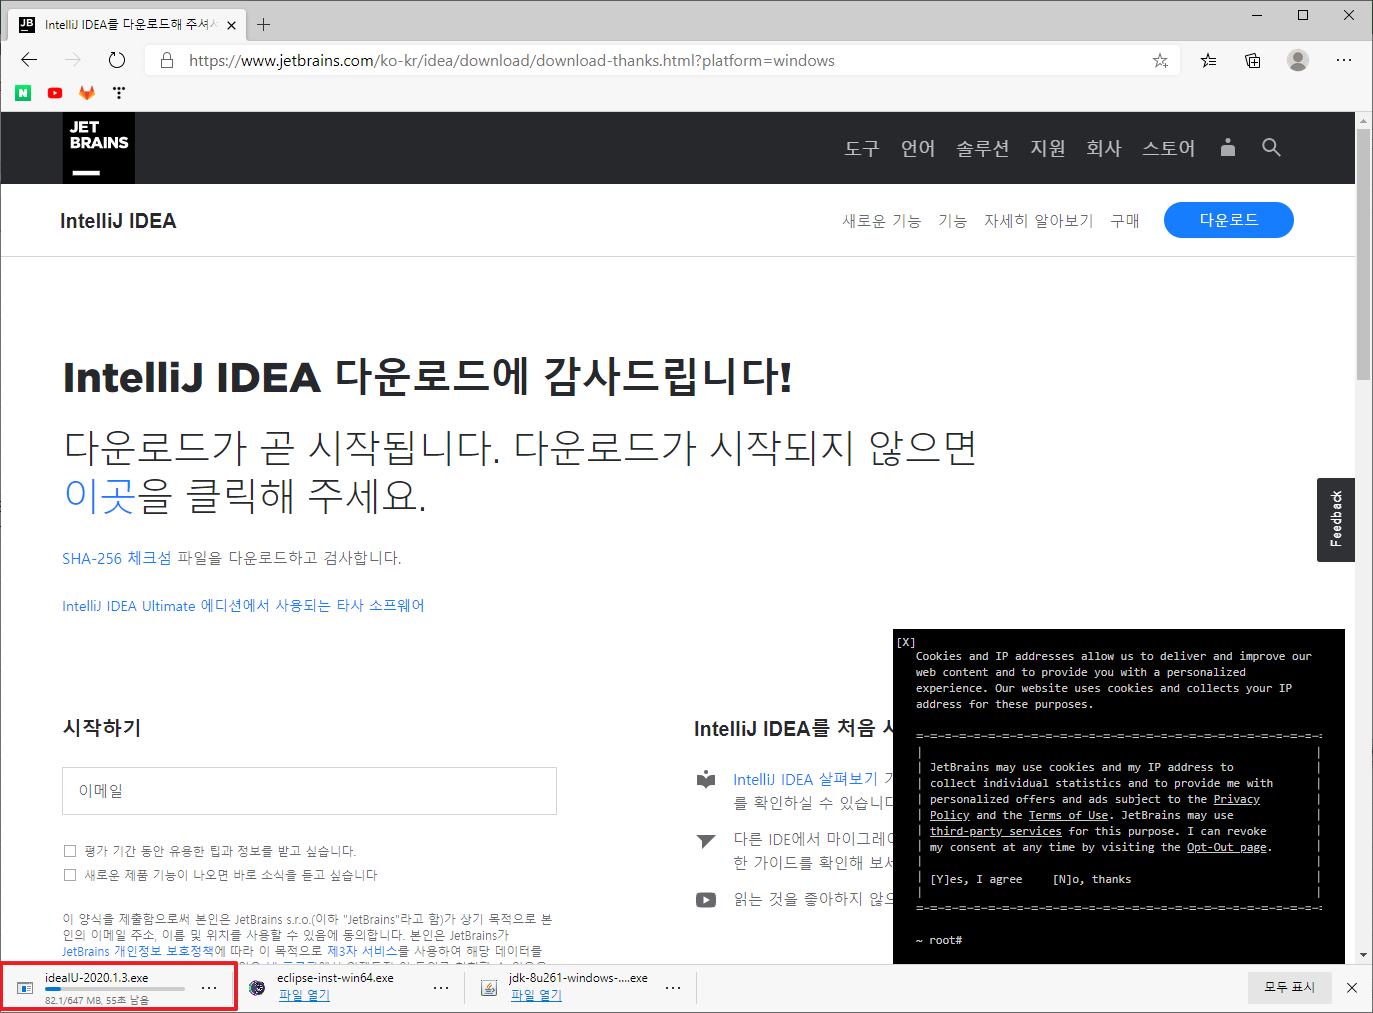The width and height of the screenshot is (1373, 1013).
Task: Open JetBrains 개인정보 보호정책 link
Action: [144, 951]
